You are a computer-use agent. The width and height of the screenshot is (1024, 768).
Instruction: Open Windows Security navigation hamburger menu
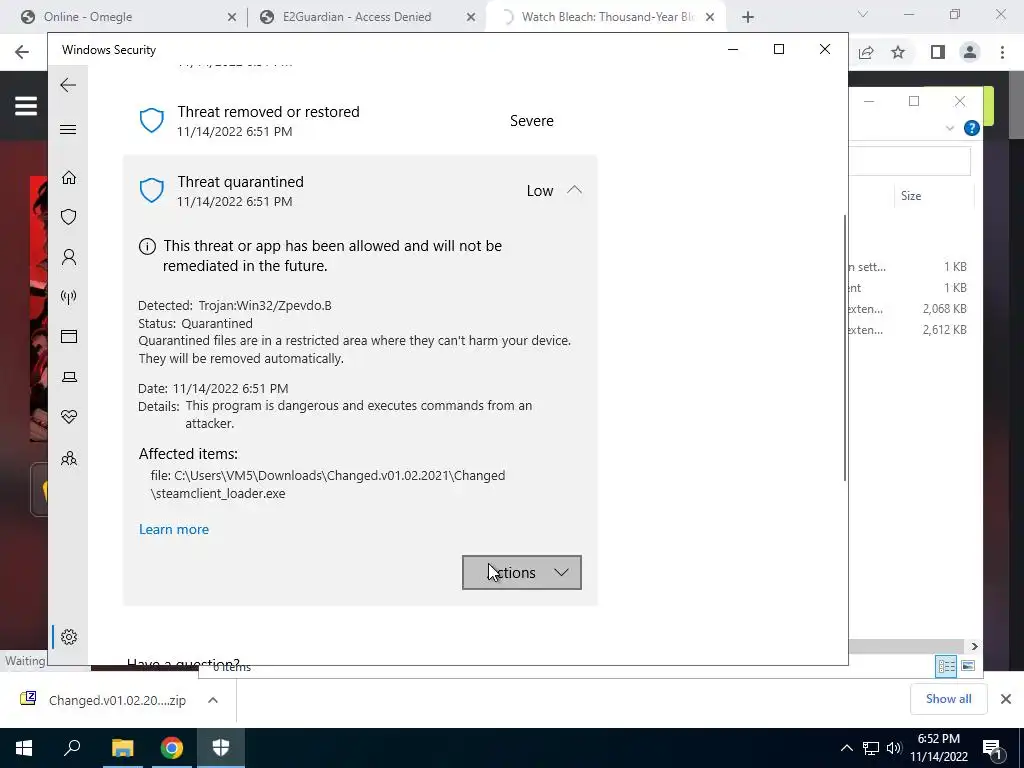coord(68,129)
